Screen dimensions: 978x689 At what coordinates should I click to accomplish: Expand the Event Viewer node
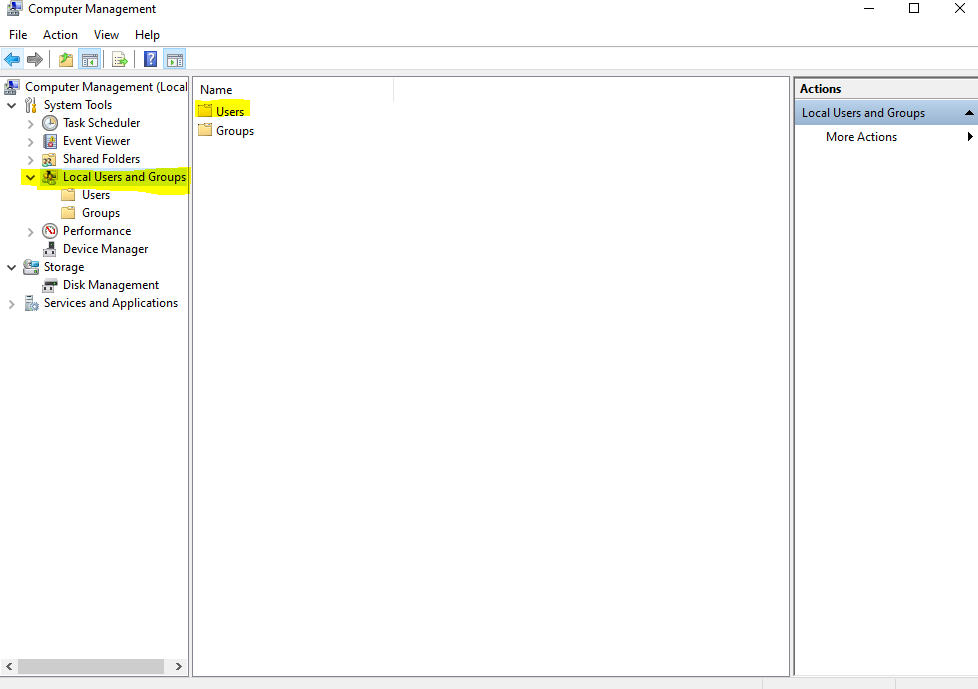[x=30, y=142]
